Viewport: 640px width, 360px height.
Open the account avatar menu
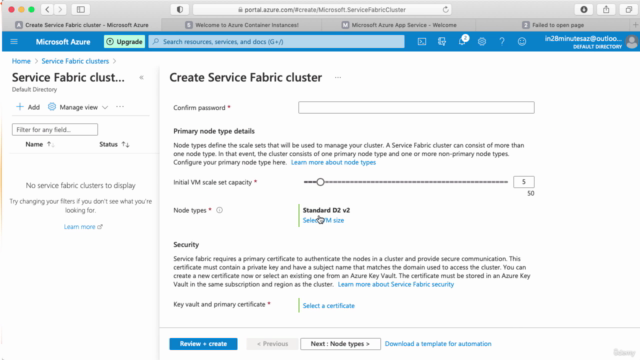pos(631,42)
